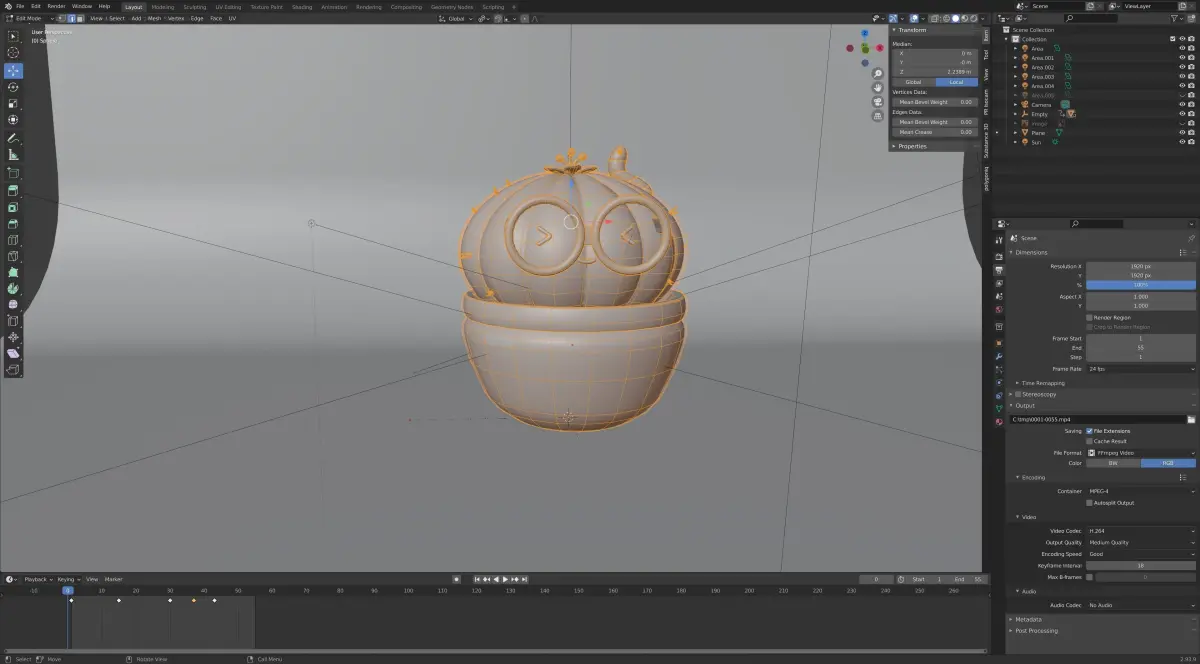
Task: Switch to the Modeling workspace tab
Action: pyautogui.click(x=162, y=7)
